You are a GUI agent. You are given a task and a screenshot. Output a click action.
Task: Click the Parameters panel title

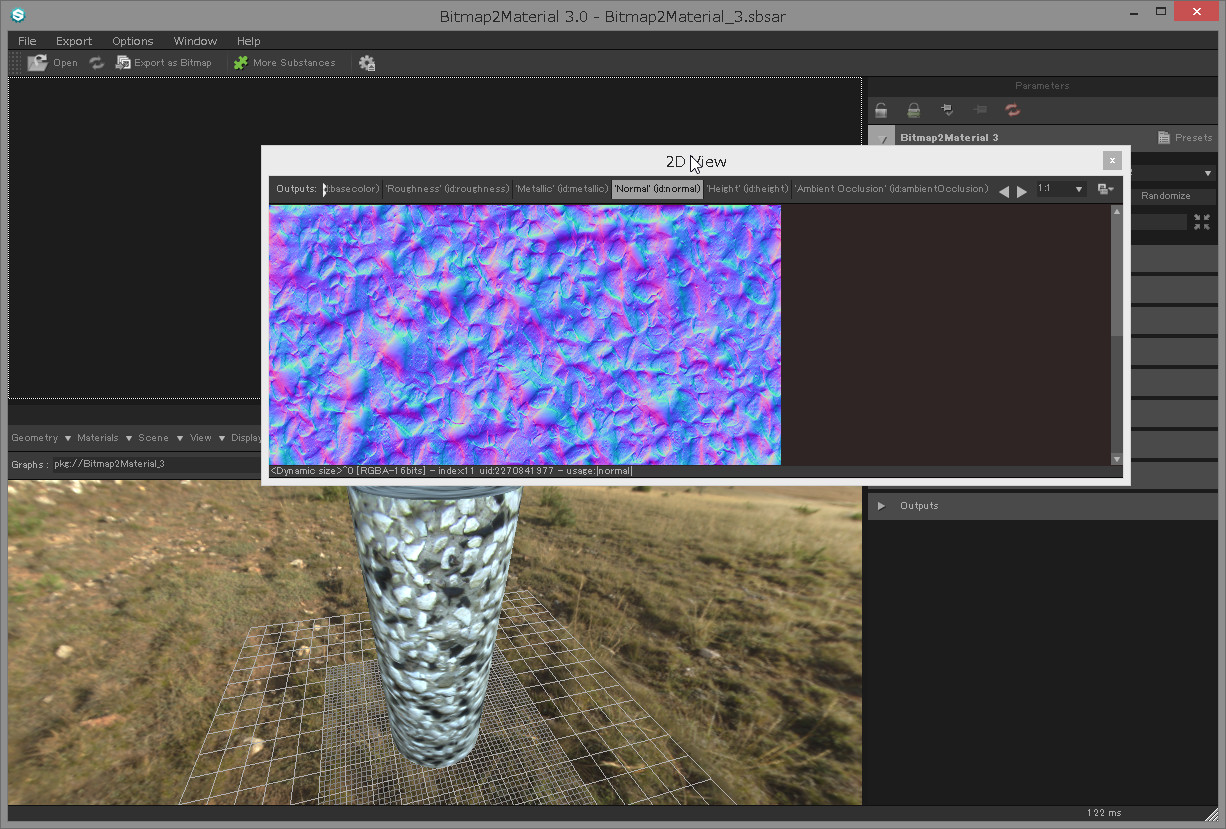1042,86
